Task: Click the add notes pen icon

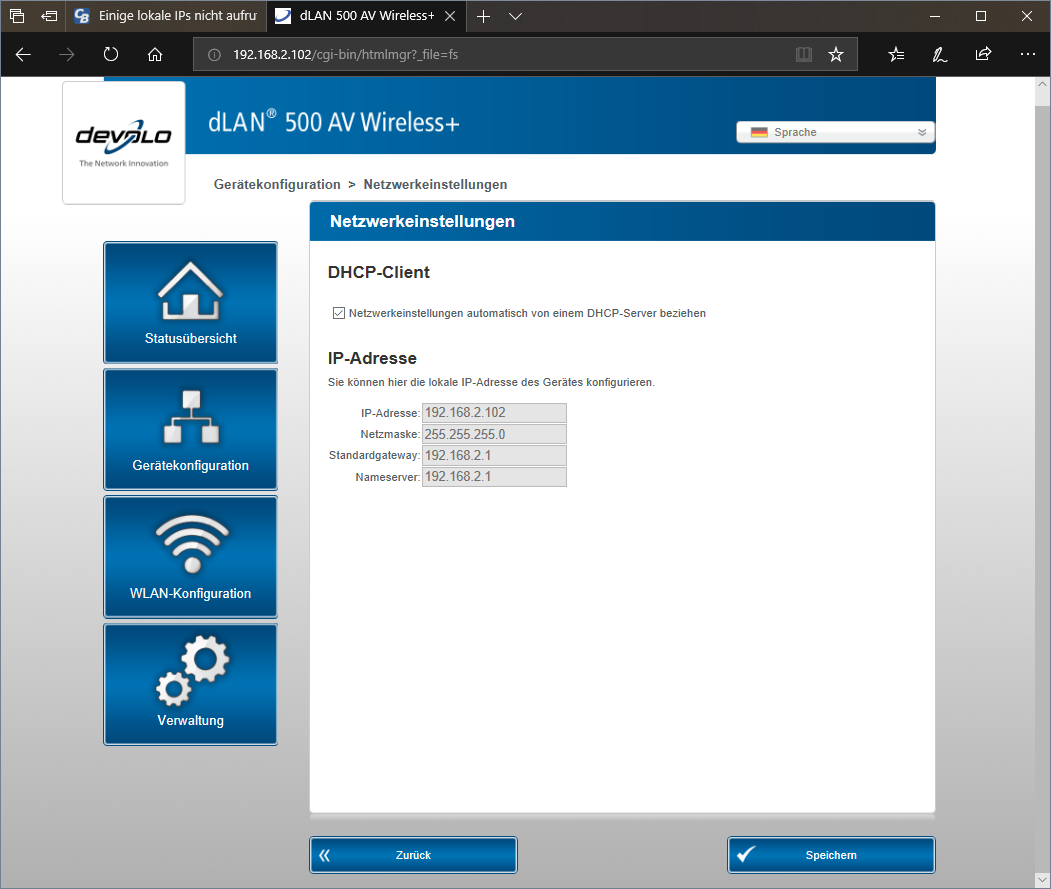Action: click(940, 54)
